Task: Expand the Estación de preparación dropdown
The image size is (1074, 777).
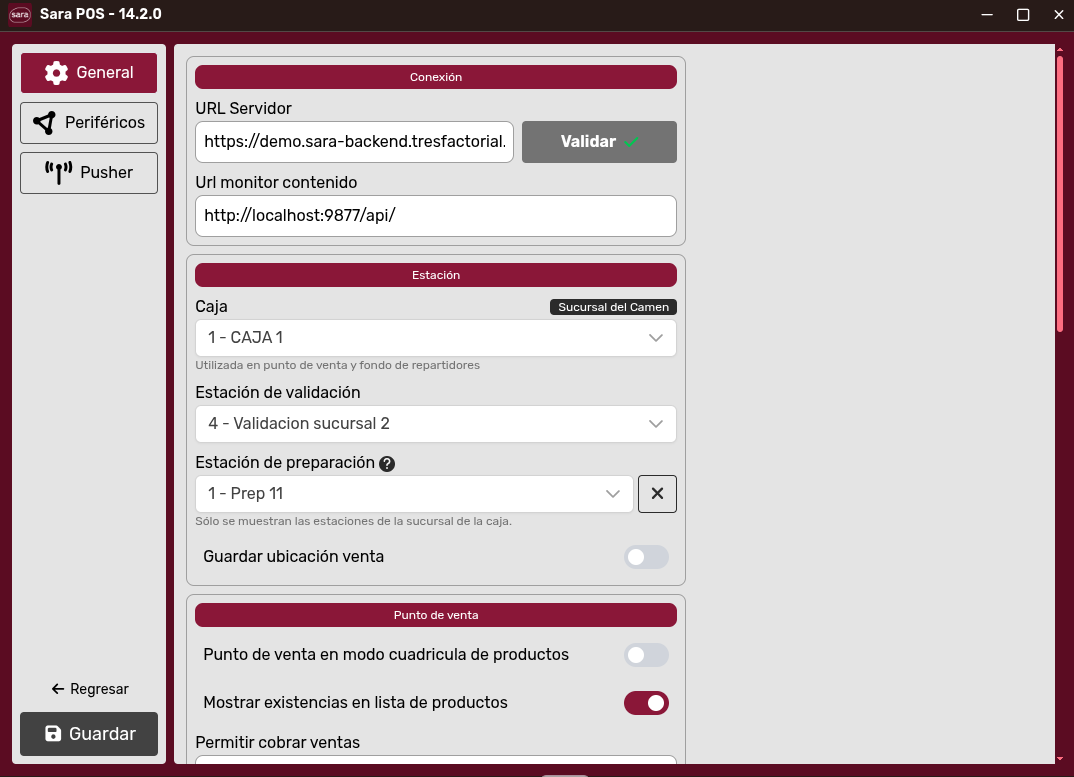Action: point(414,493)
